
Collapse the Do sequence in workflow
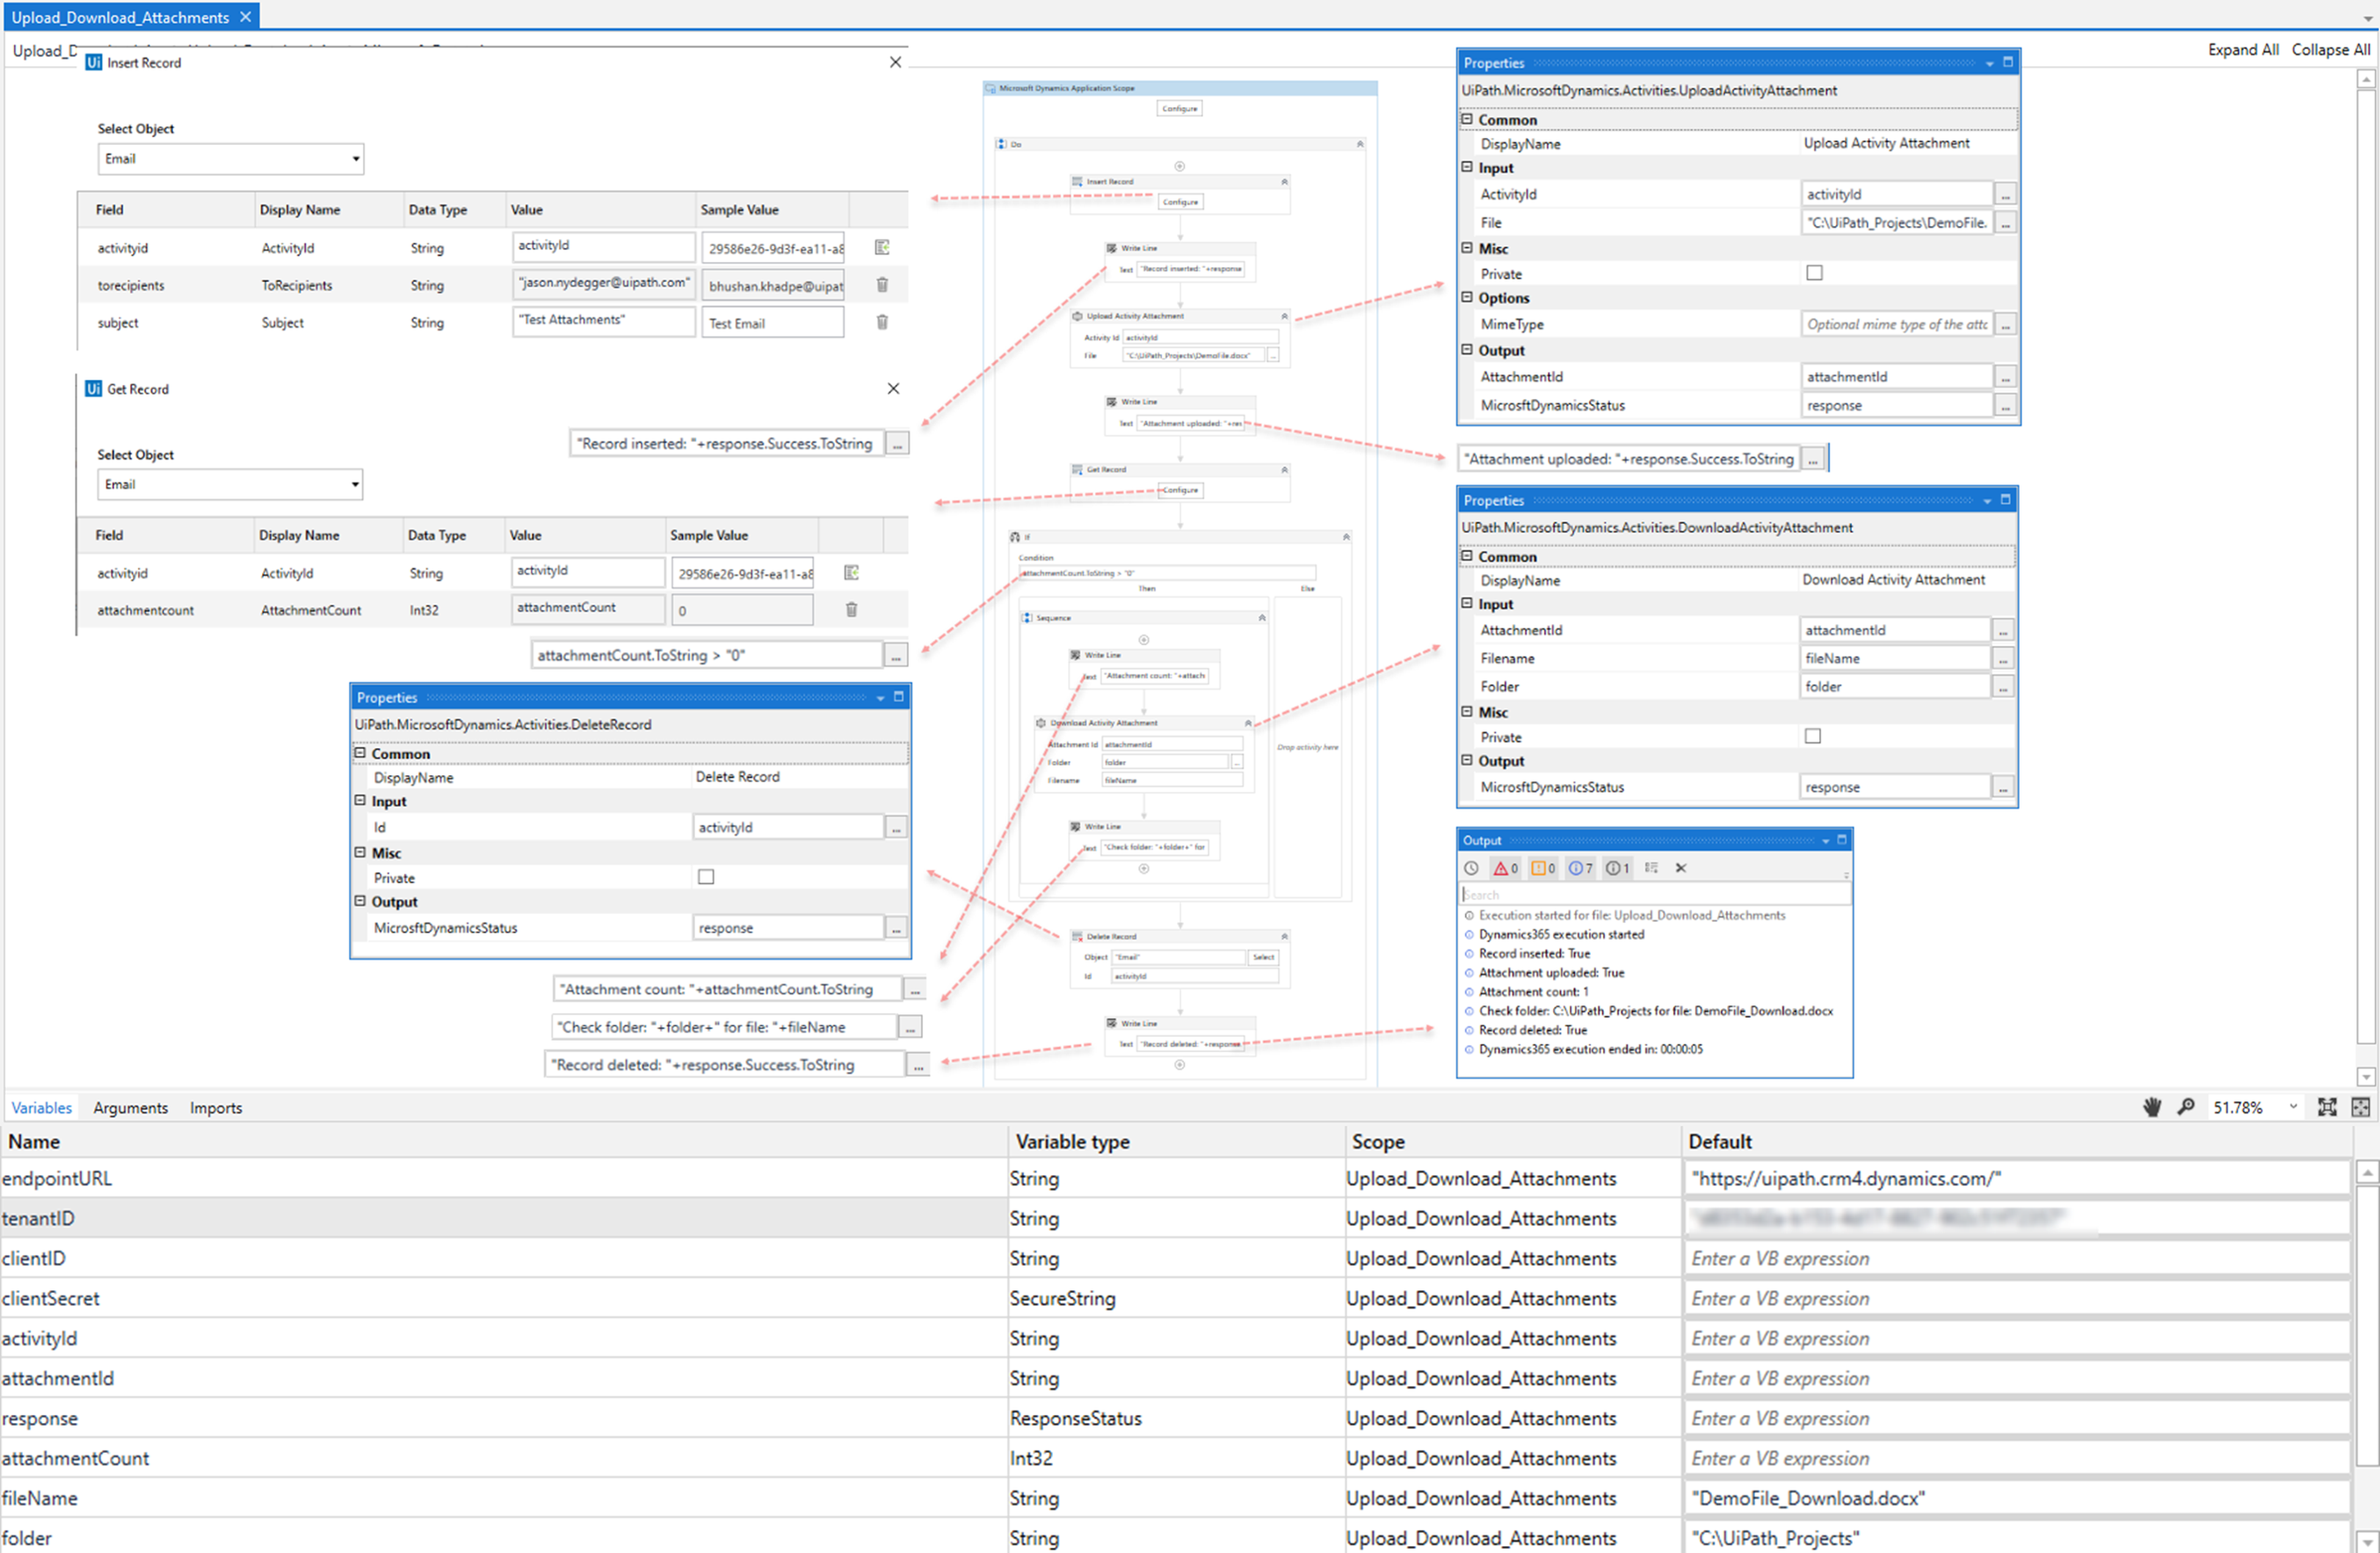tap(1359, 144)
